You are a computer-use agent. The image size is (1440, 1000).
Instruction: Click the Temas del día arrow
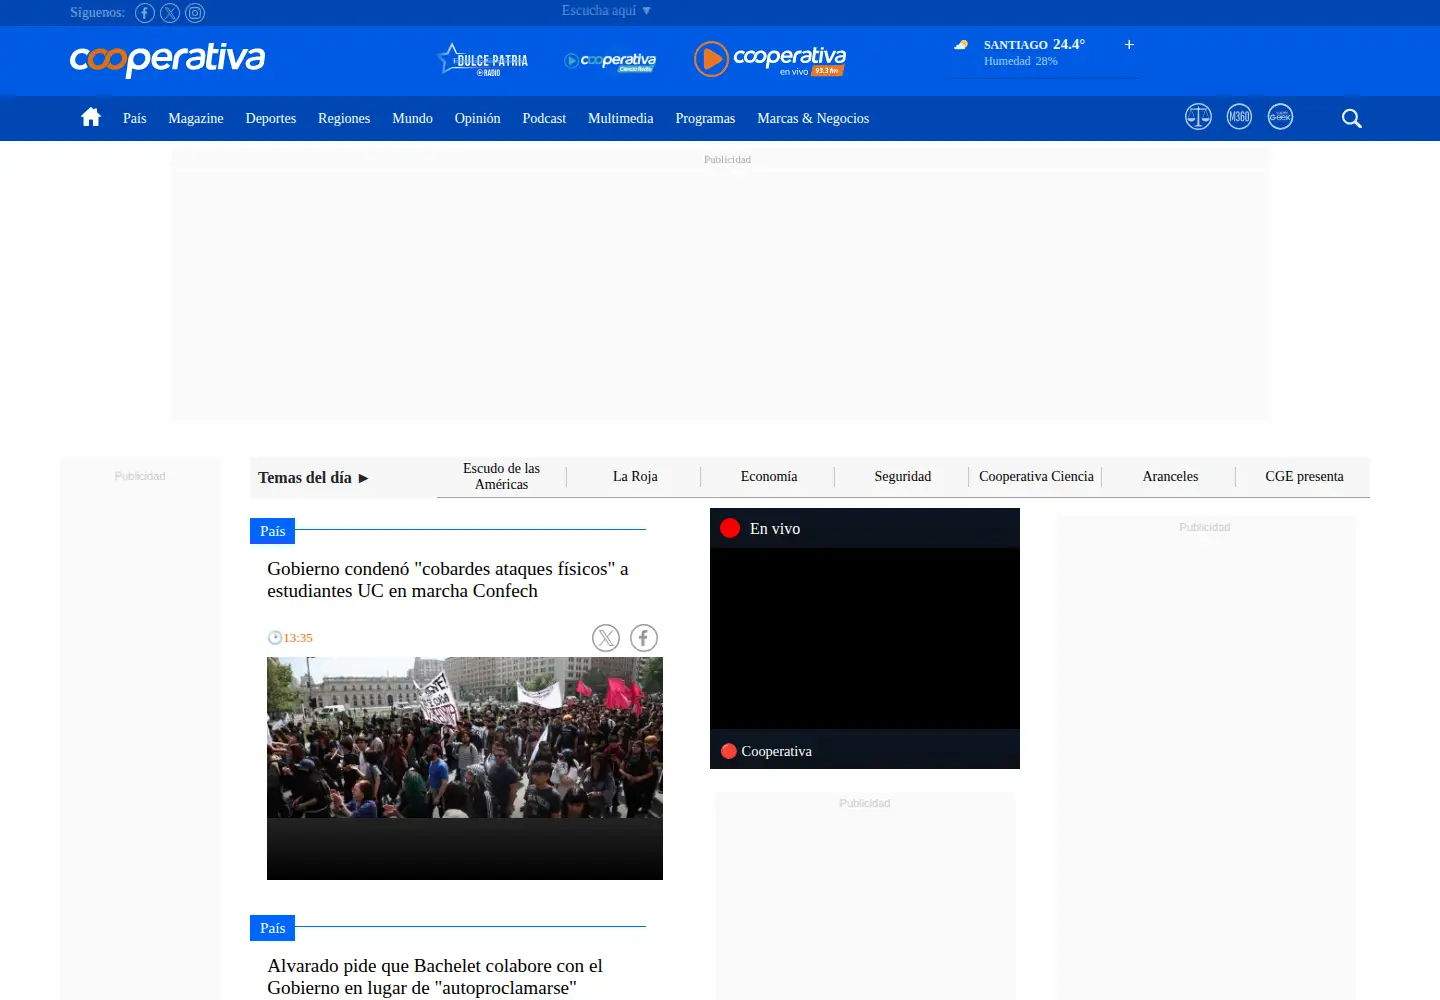tap(363, 478)
